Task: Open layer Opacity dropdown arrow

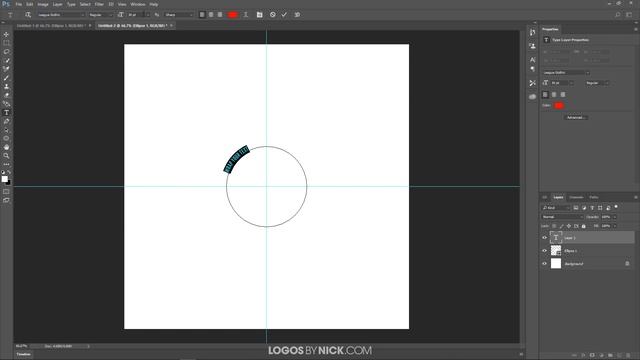Action: click(x=615, y=217)
